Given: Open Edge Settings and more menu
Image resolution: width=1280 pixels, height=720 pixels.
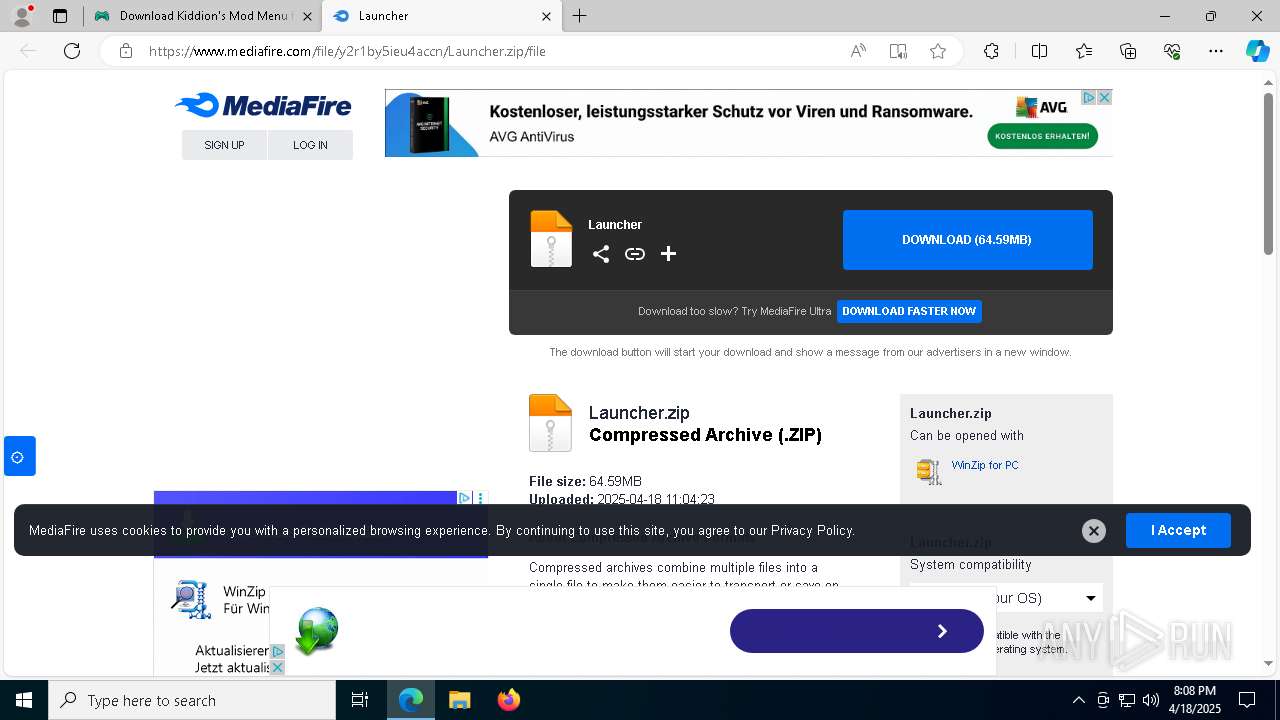Looking at the screenshot, I should tap(1216, 51).
